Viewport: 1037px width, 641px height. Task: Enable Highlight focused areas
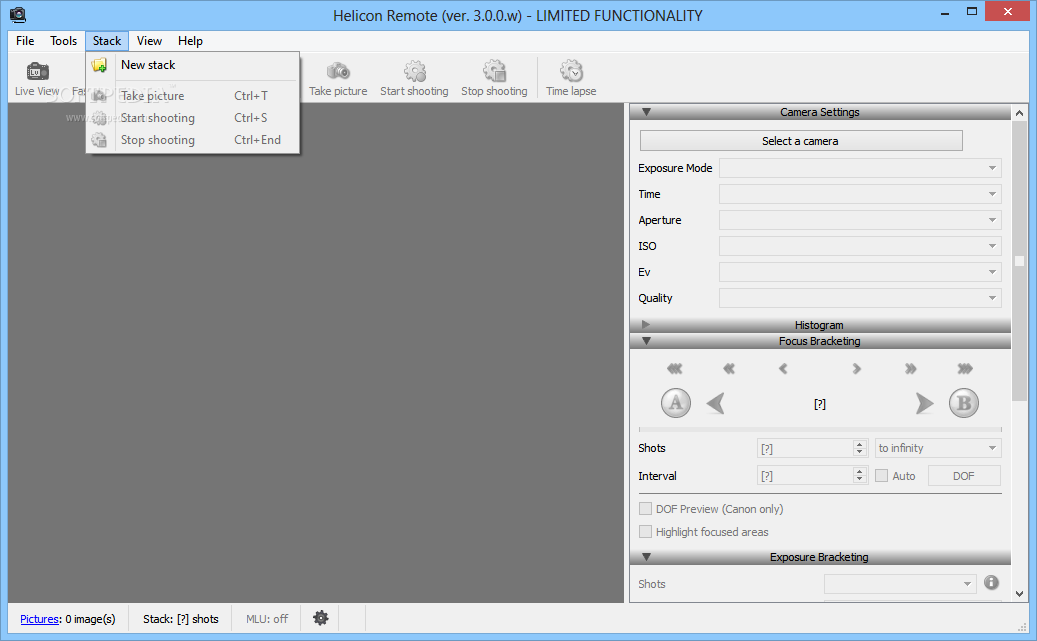click(x=645, y=532)
